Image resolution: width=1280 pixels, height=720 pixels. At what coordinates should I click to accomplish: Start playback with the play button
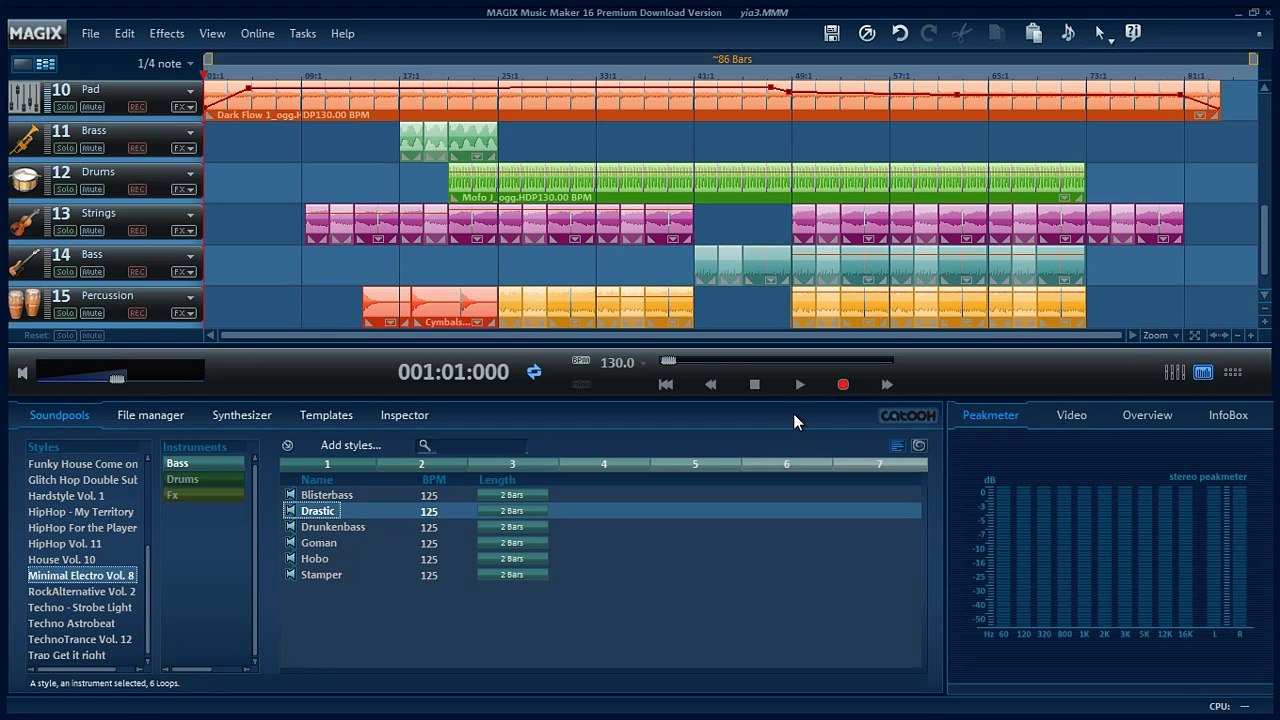click(x=799, y=385)
